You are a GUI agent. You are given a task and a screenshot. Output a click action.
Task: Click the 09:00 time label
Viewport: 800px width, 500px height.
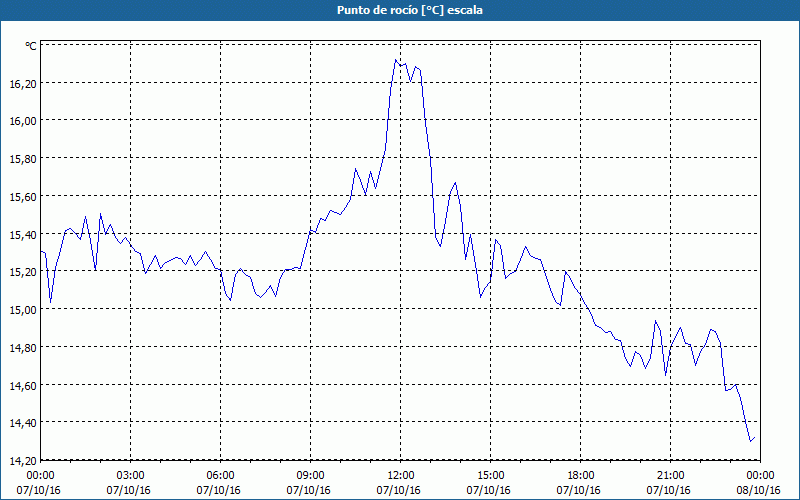coord(310,476)
